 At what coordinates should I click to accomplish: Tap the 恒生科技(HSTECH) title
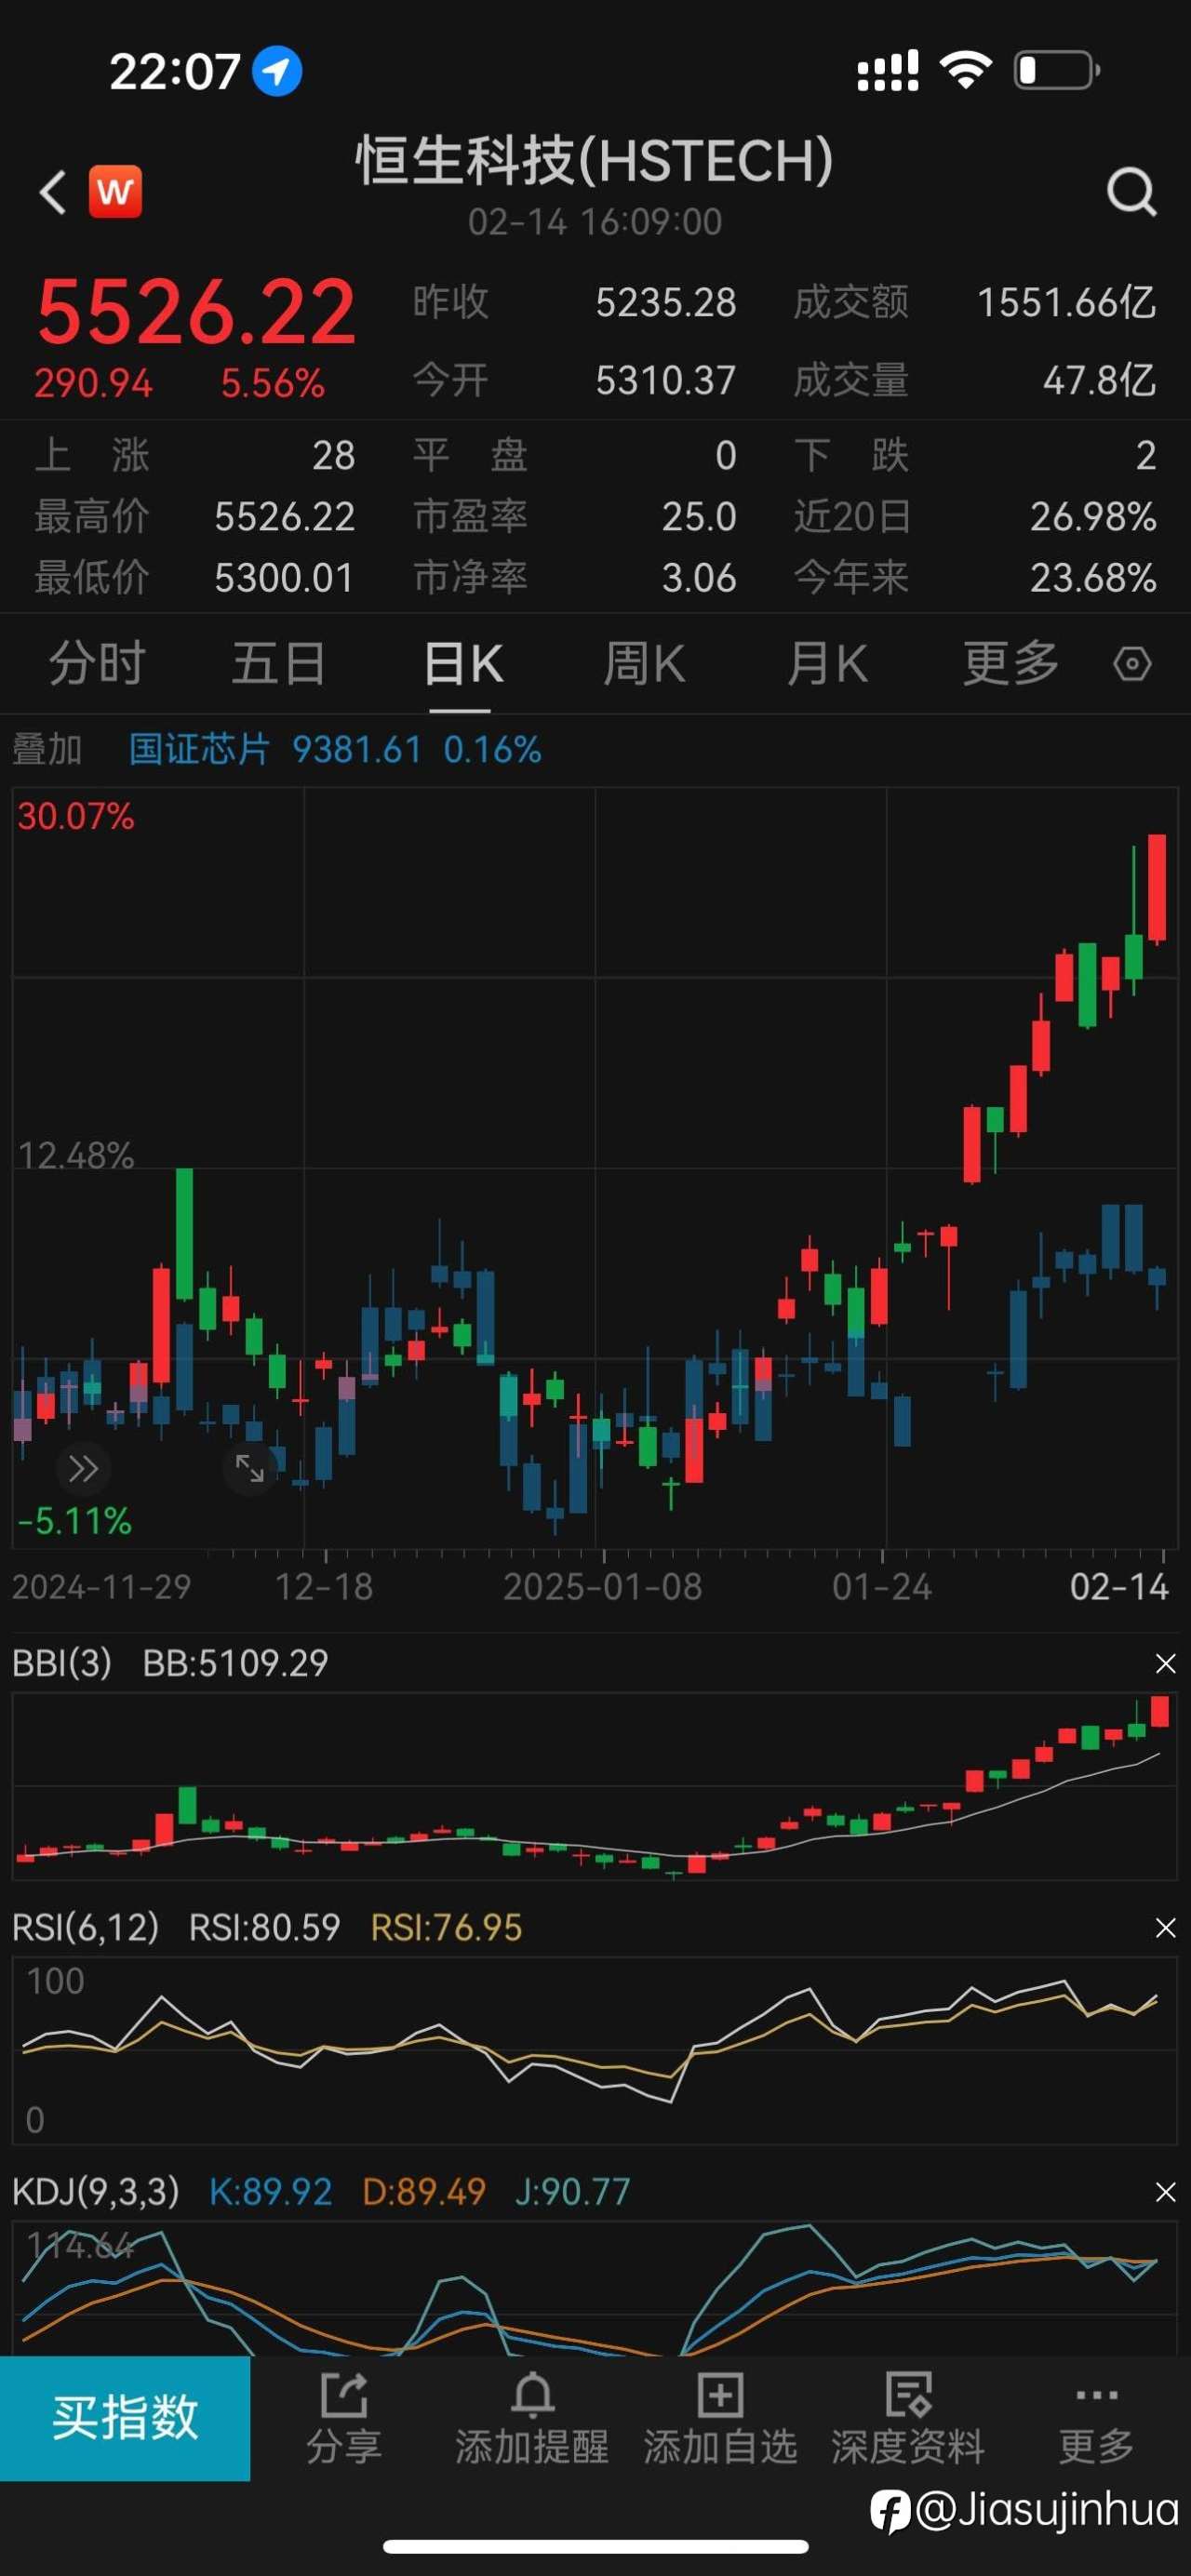pyautogui.click(x=595, y=160)
